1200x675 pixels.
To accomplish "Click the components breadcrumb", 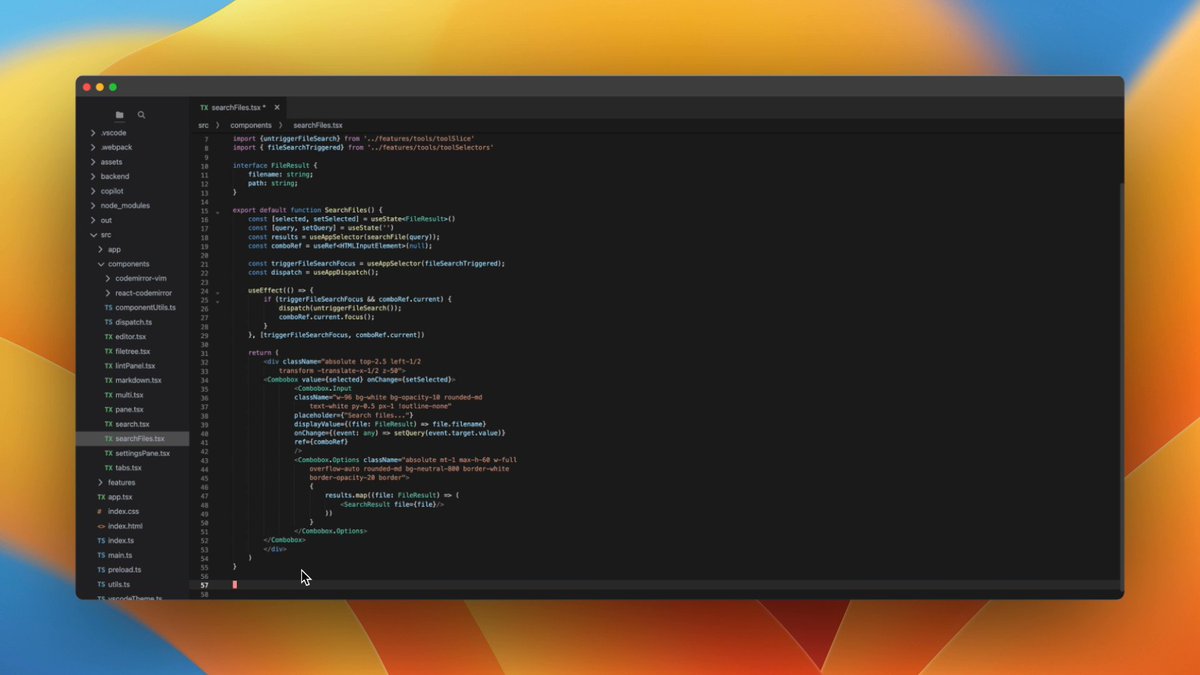I will [251, 125].
